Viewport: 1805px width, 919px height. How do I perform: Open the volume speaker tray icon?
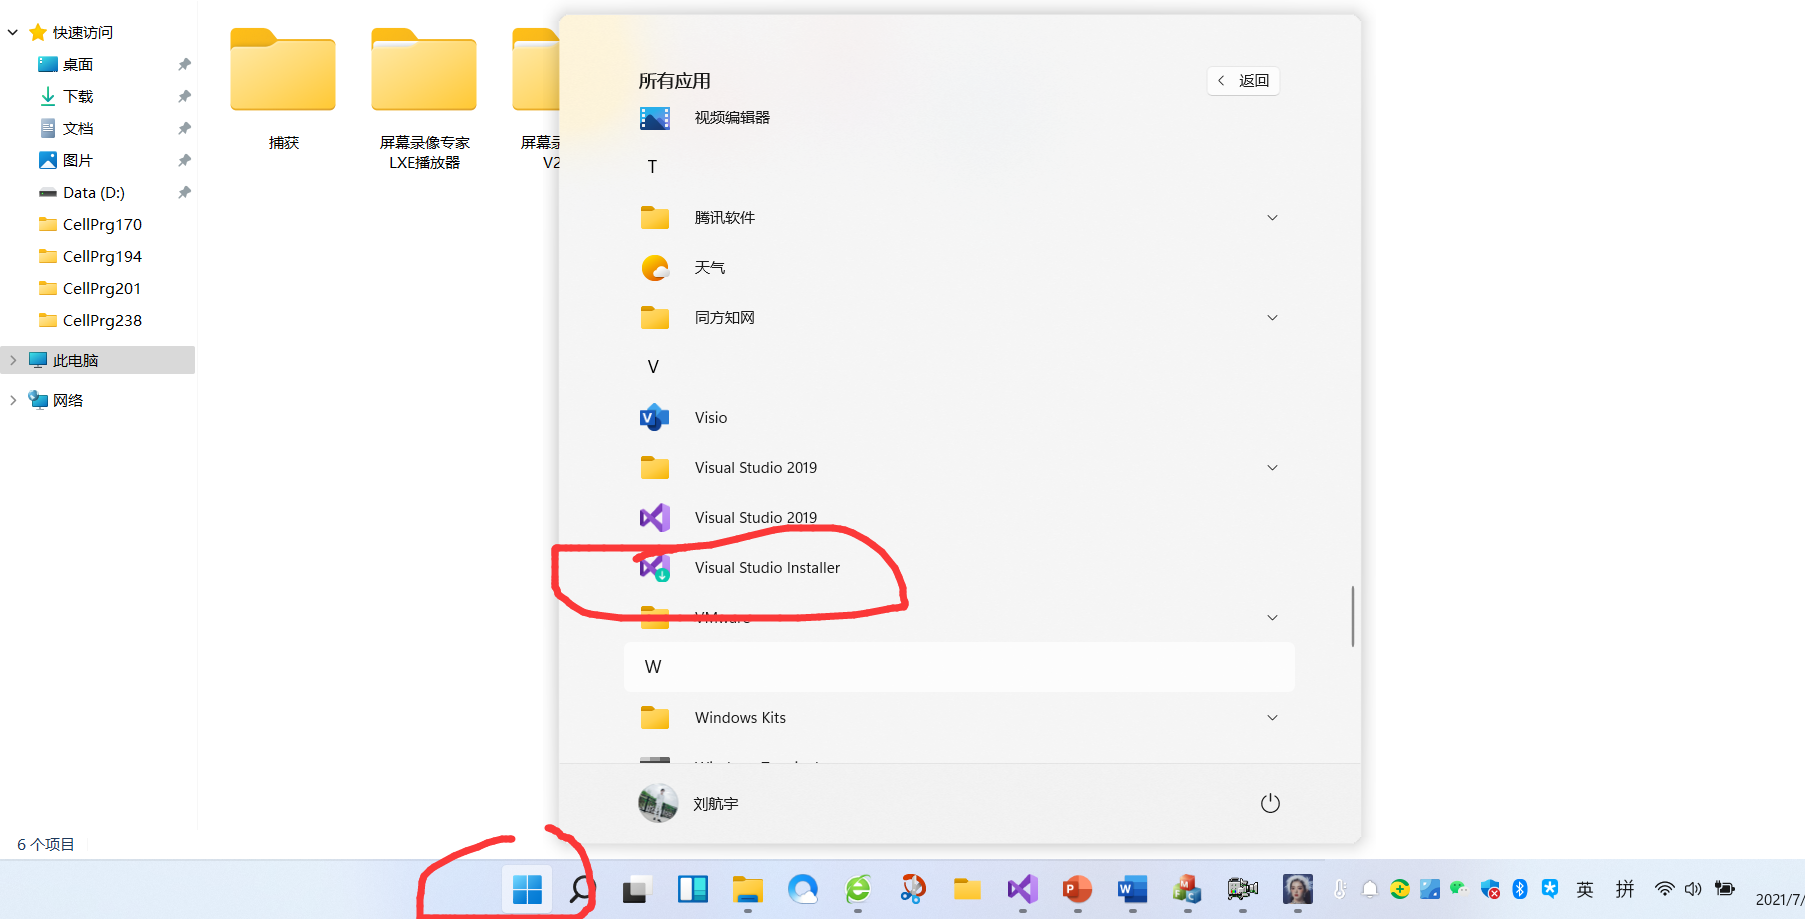point(1693,889)
